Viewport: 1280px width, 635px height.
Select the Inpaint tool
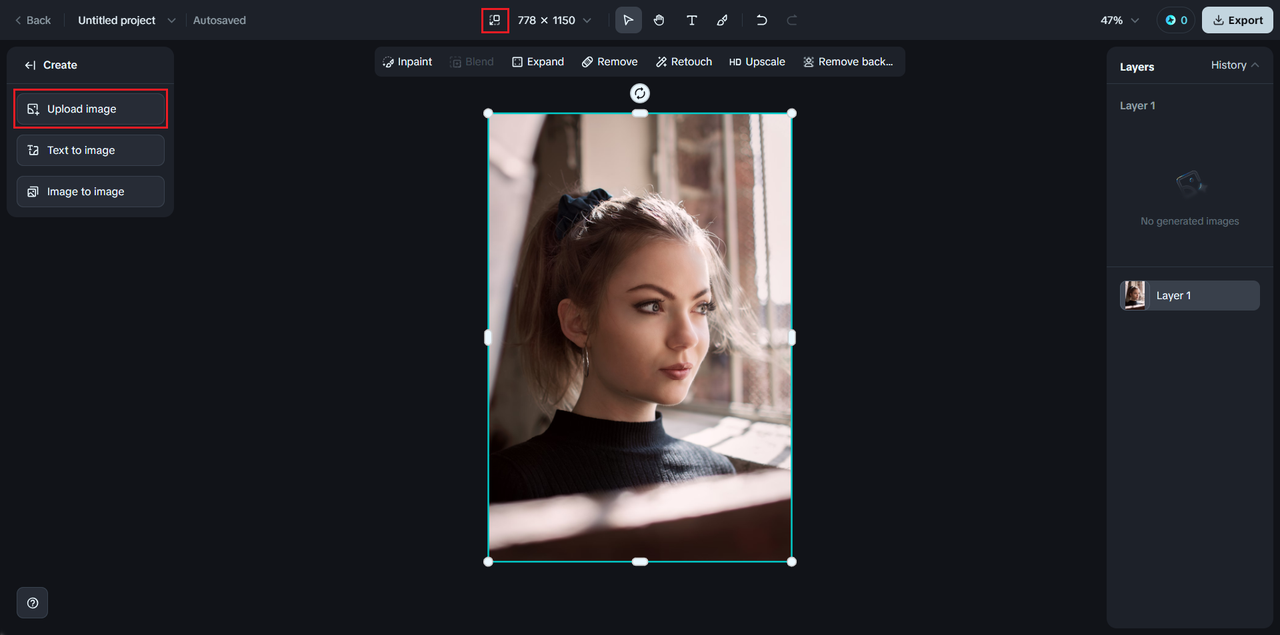tap(407, 62)
